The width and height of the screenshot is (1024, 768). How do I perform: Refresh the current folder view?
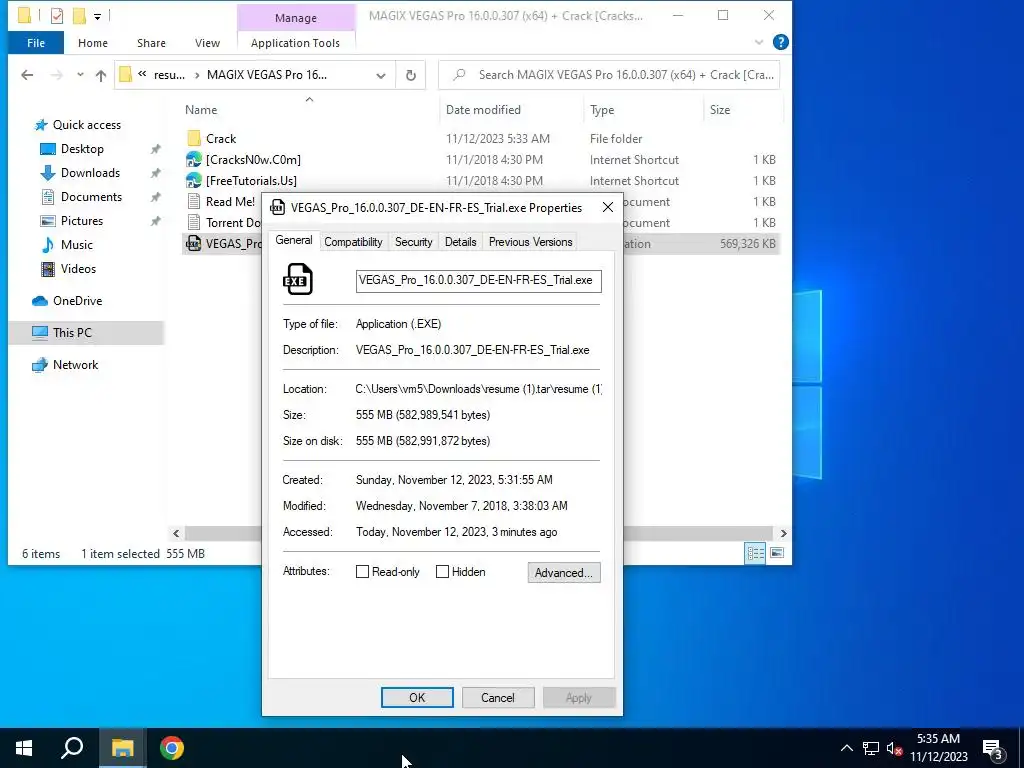(411, 75)
